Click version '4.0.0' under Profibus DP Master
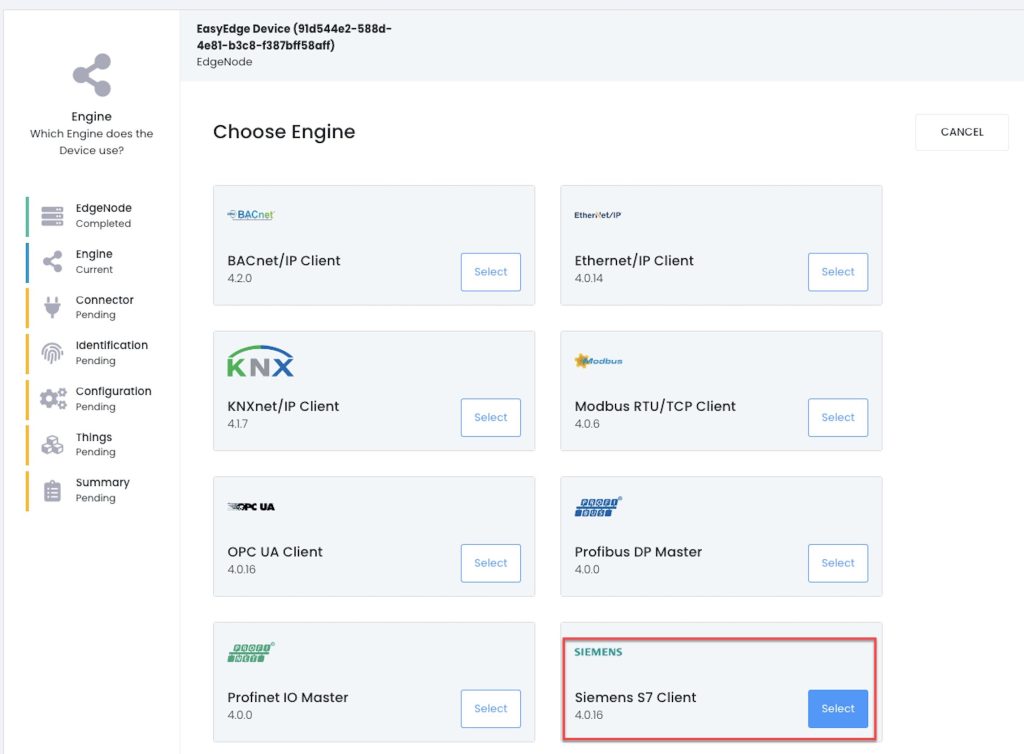 click(x=586, y=569)
